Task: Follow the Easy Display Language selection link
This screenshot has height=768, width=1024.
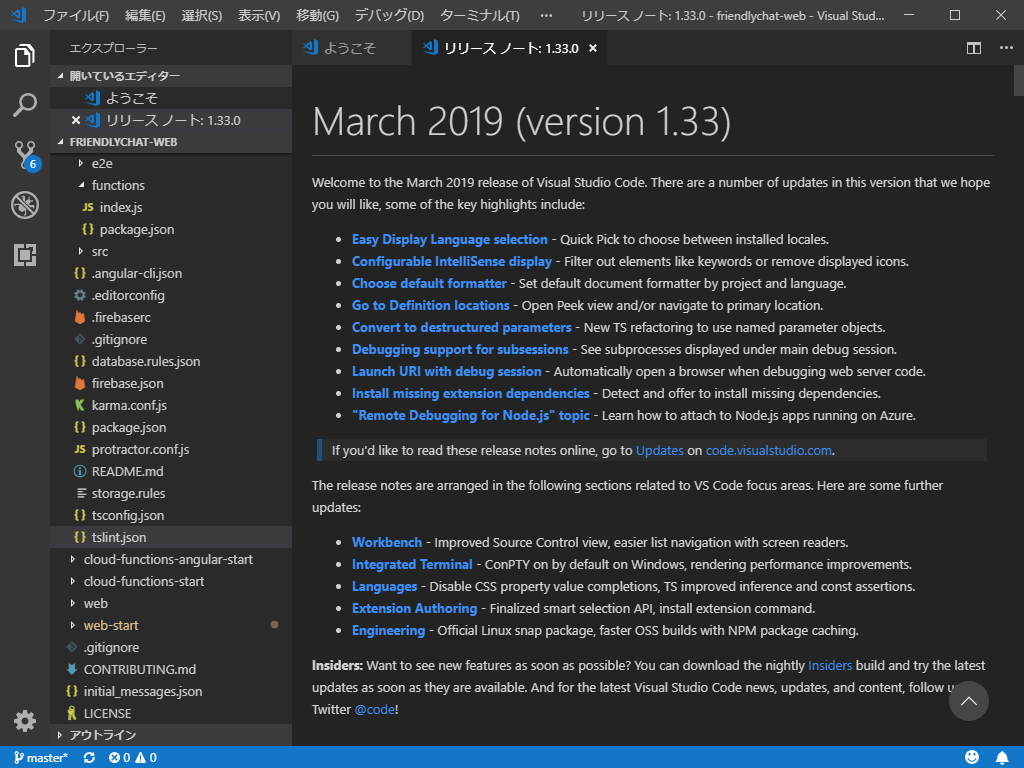Action: coord(449,240)
